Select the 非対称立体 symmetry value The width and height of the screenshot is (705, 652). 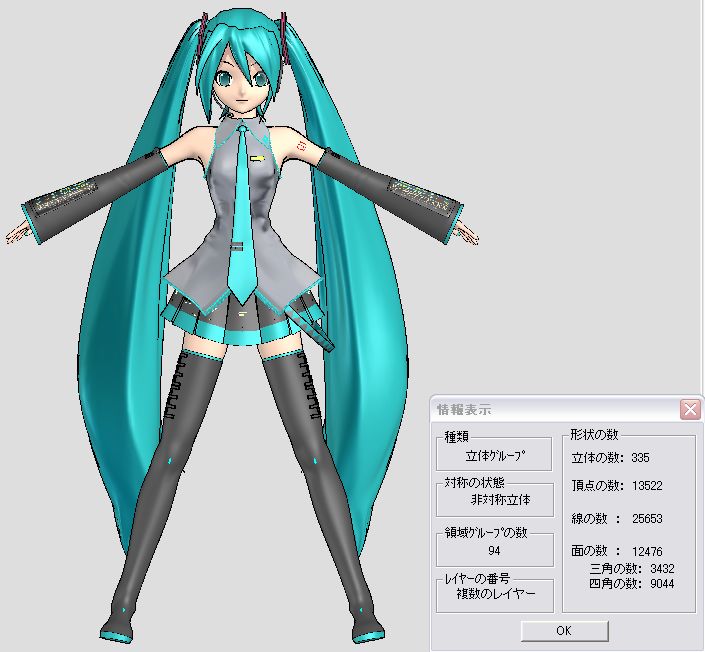(500, 499)
